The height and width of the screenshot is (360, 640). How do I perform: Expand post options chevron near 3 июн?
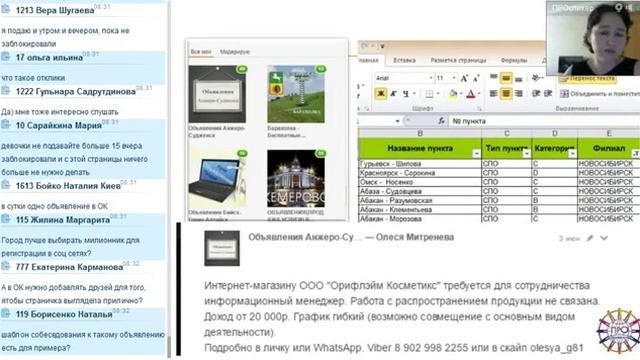click(x=604, y=238)
